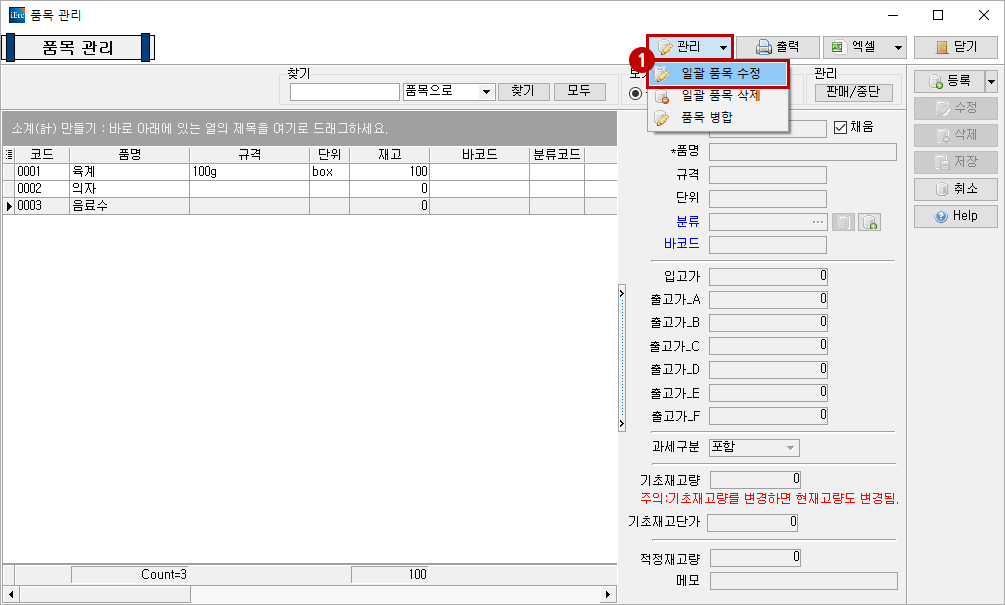Choose 일괄 품목 수정 from the menu
This screenshot has height=605, width=1005.
coord(718,74)
